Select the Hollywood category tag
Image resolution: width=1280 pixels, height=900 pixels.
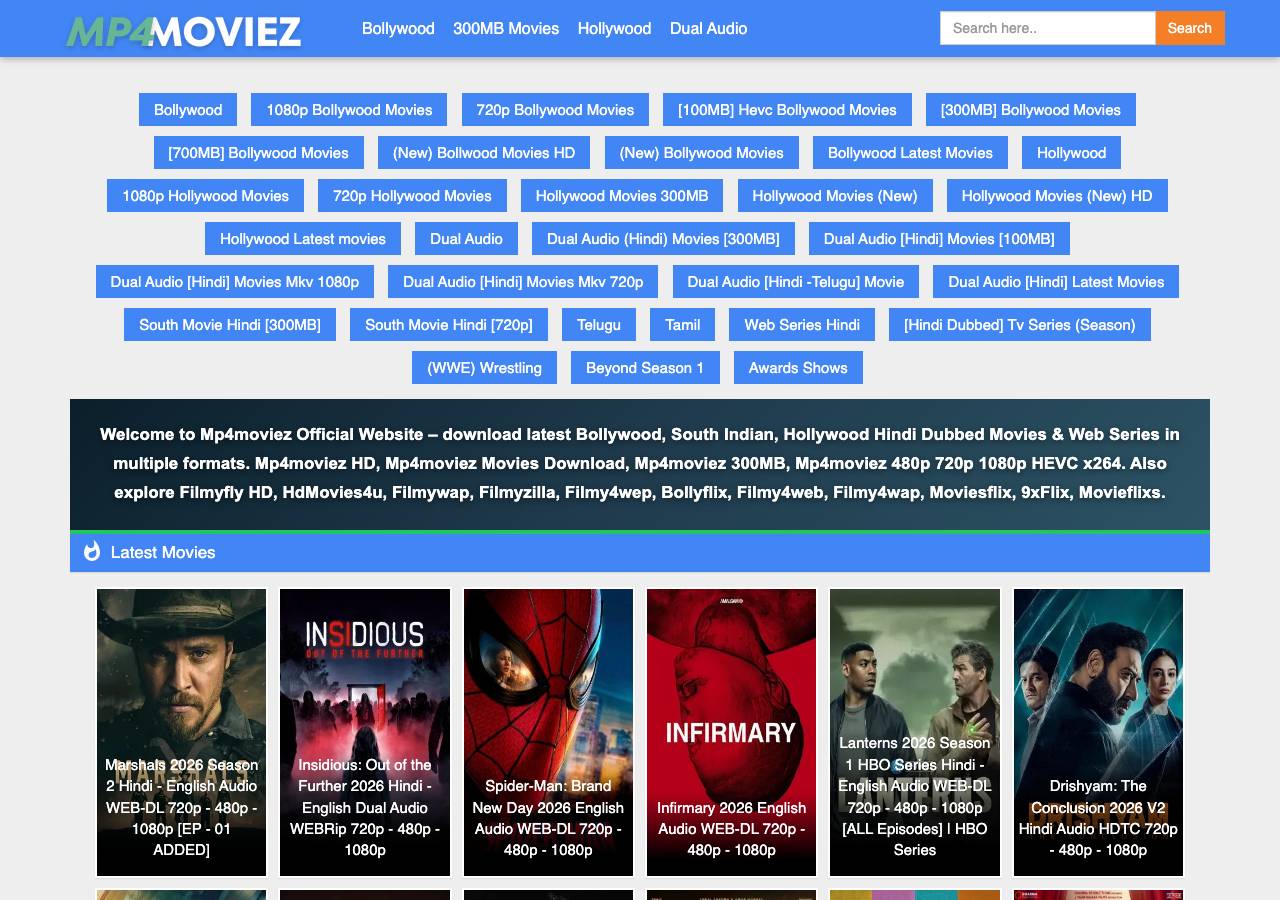pos(1071,153)
